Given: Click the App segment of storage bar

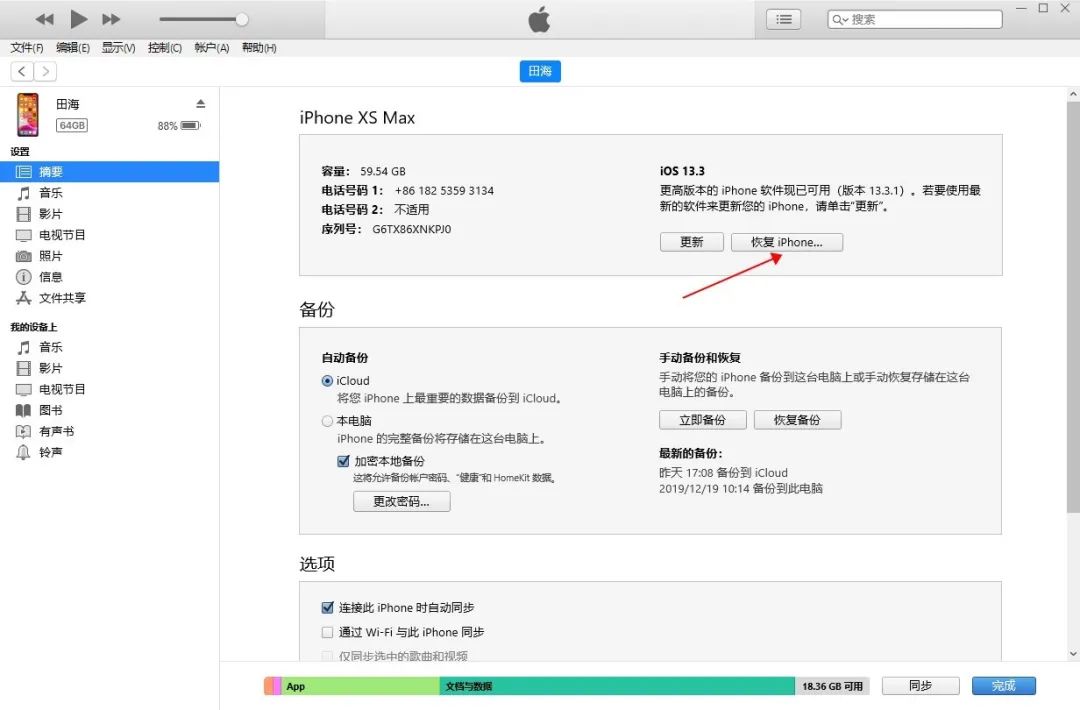Looking at the screenshot, I should [x=360, y=686].
